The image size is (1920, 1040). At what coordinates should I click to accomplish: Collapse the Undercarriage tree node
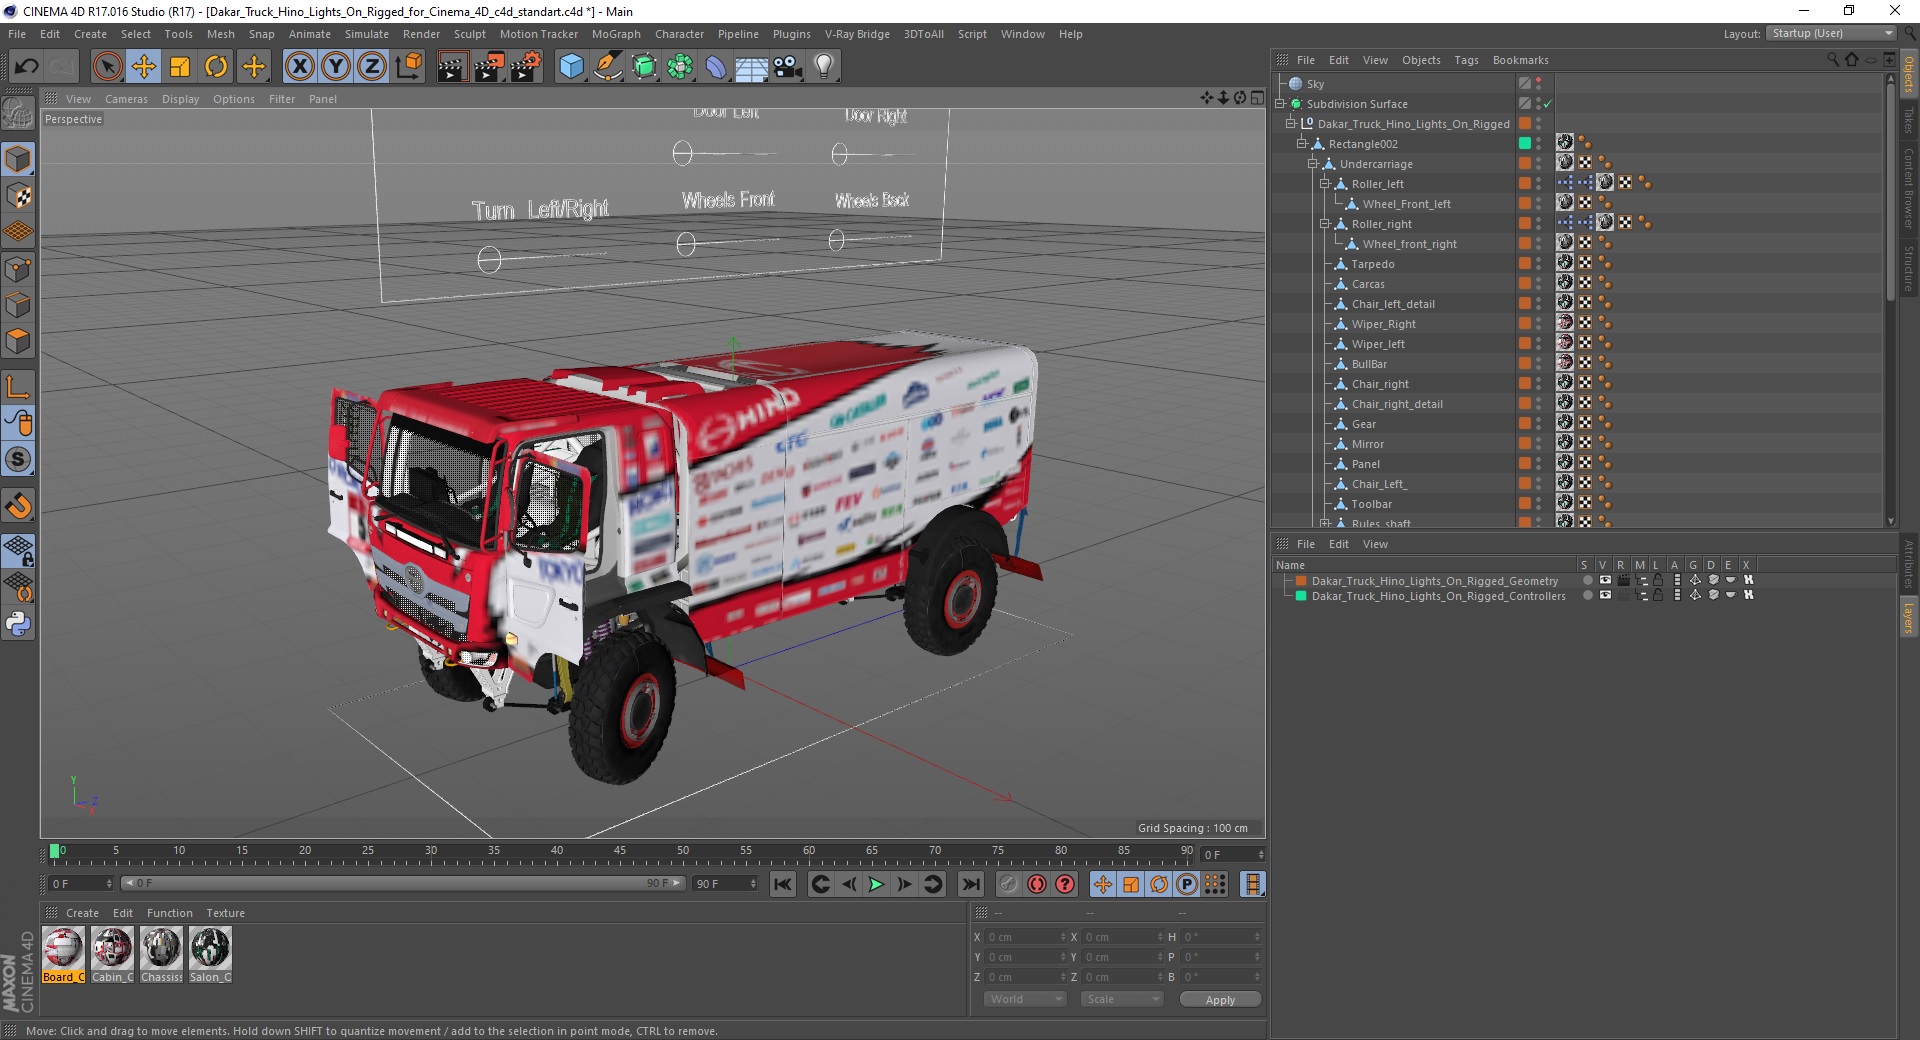tap(1313, 164)
